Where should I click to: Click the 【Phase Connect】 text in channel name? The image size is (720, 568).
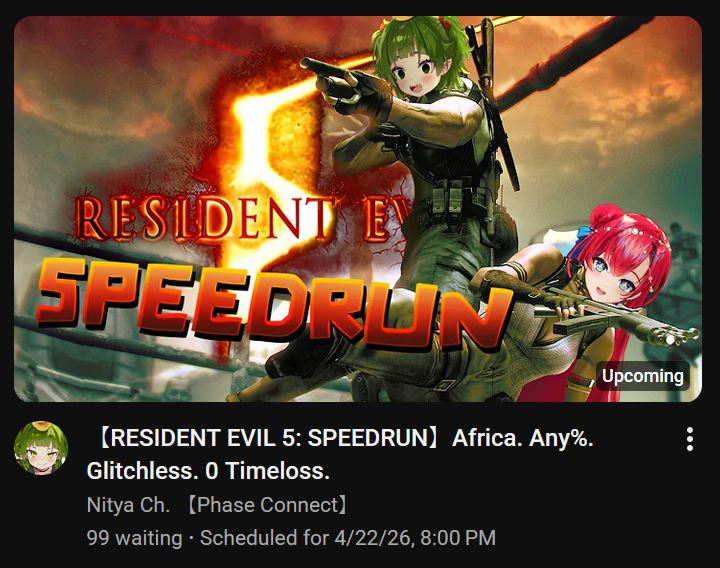click(x=268, y=505)
